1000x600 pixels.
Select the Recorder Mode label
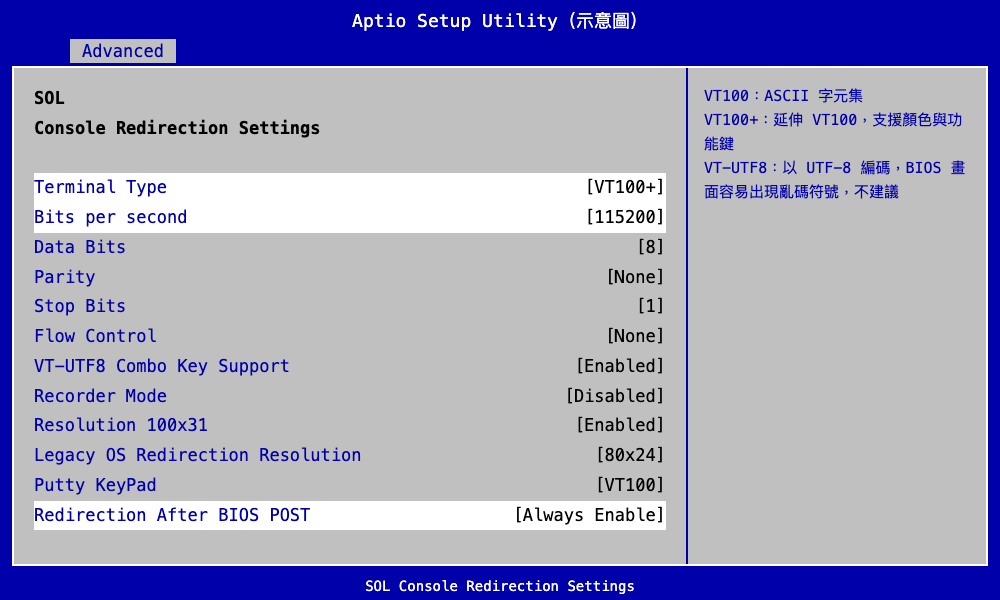click(100, 396)
